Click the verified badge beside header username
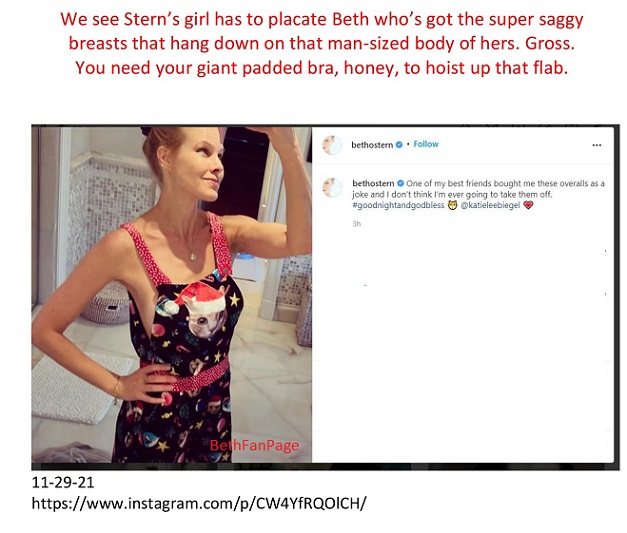Image resolution: width=627 pixels, height=533 pixels. coord(399,145)
